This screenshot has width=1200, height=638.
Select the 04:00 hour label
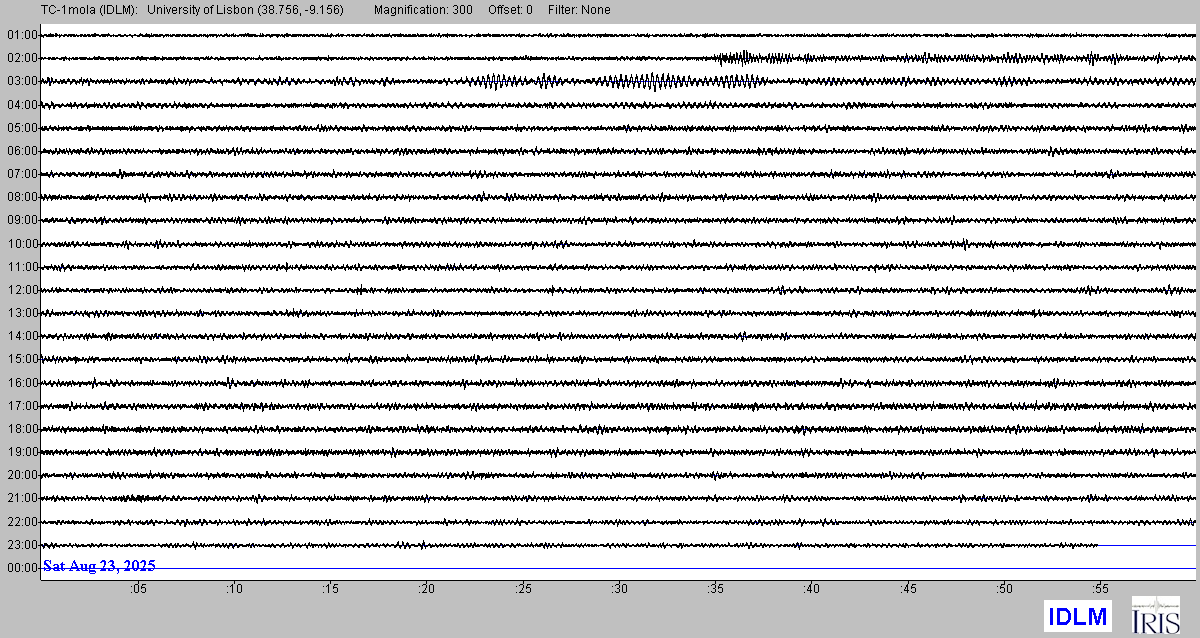click(21, 104)
